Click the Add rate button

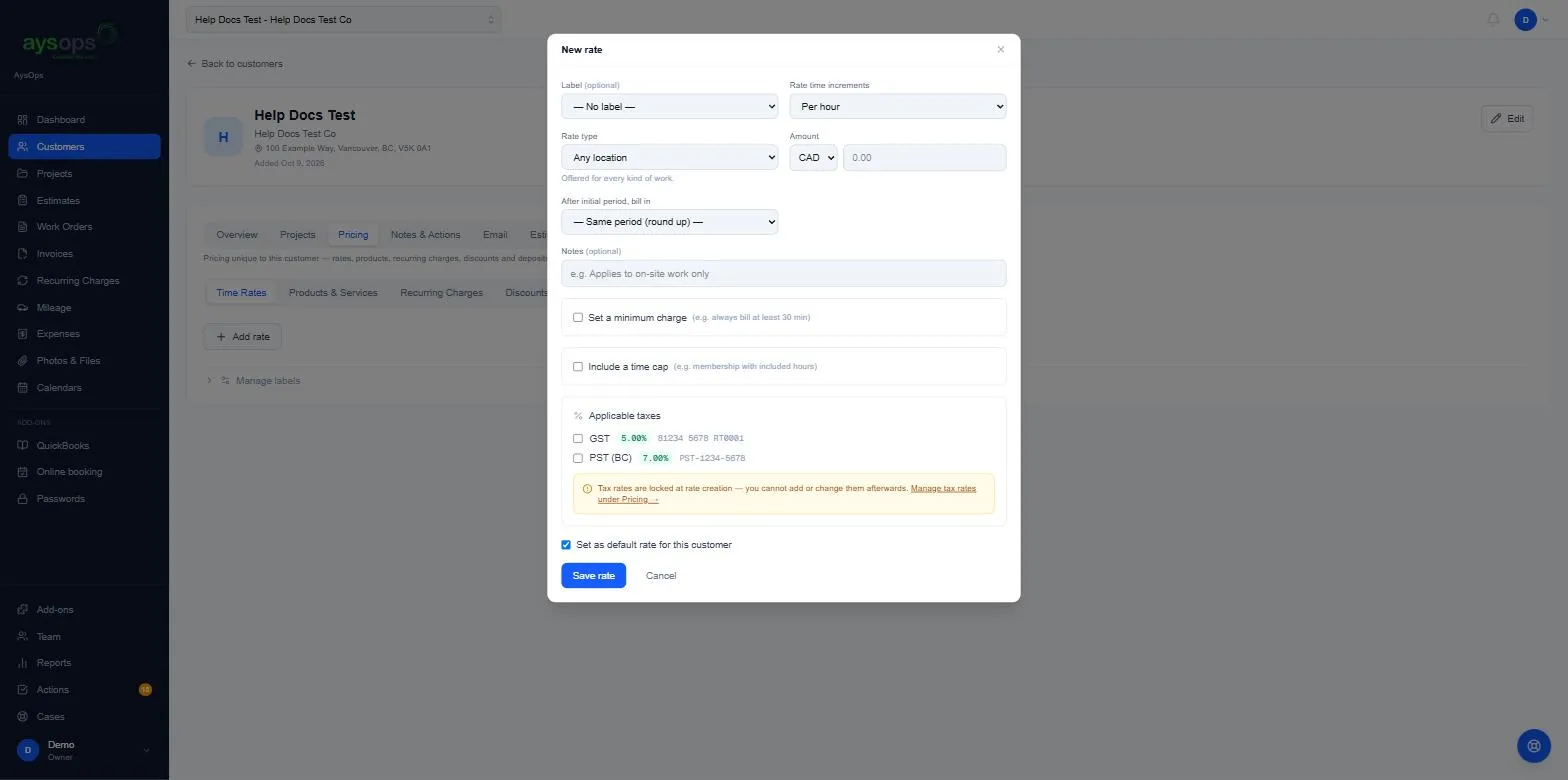pyautogui.click(x=243, y=337)
